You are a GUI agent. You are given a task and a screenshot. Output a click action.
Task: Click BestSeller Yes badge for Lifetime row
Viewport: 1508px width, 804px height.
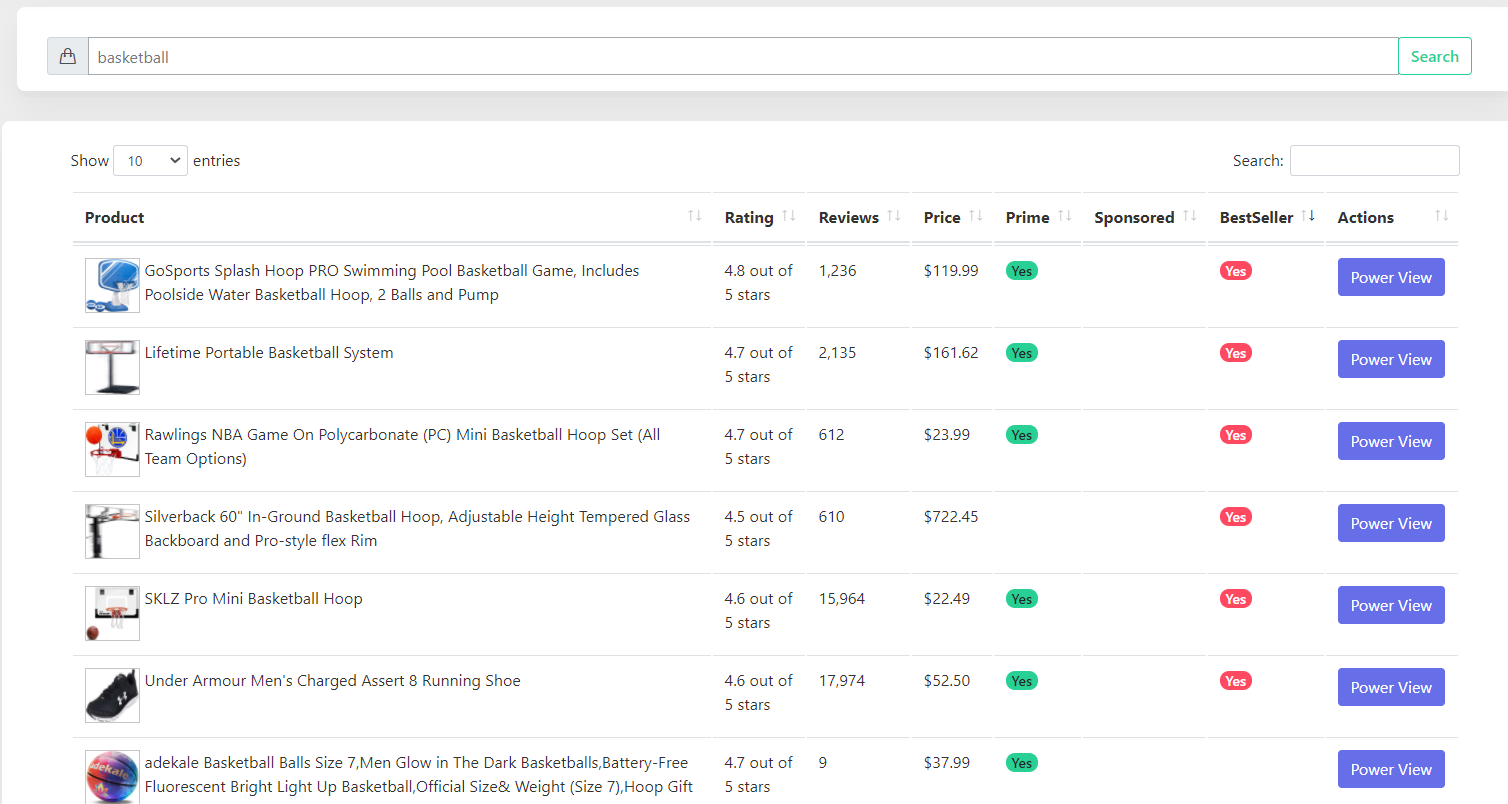click(1235, 353)
